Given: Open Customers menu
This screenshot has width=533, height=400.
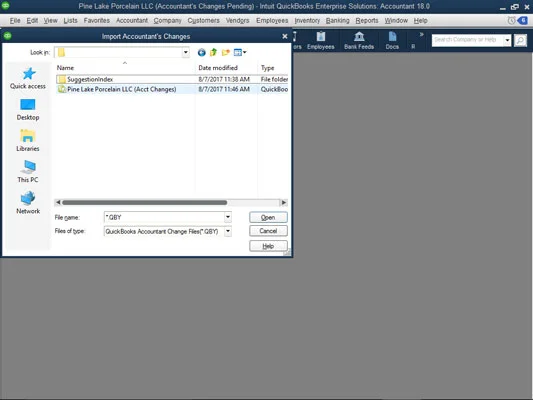Looking at the screenshot, I should point(204,21).
